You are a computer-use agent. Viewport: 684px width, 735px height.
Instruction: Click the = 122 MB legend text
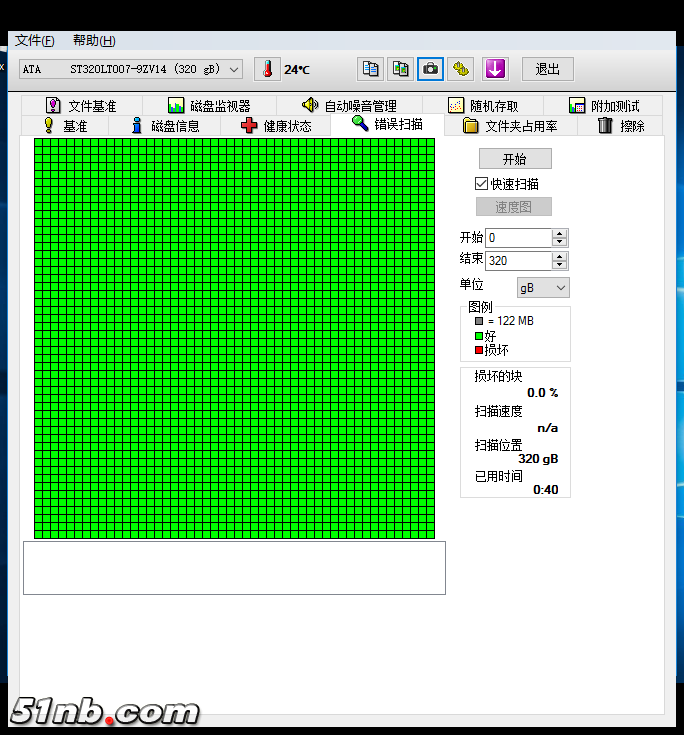tap(511, 321)
